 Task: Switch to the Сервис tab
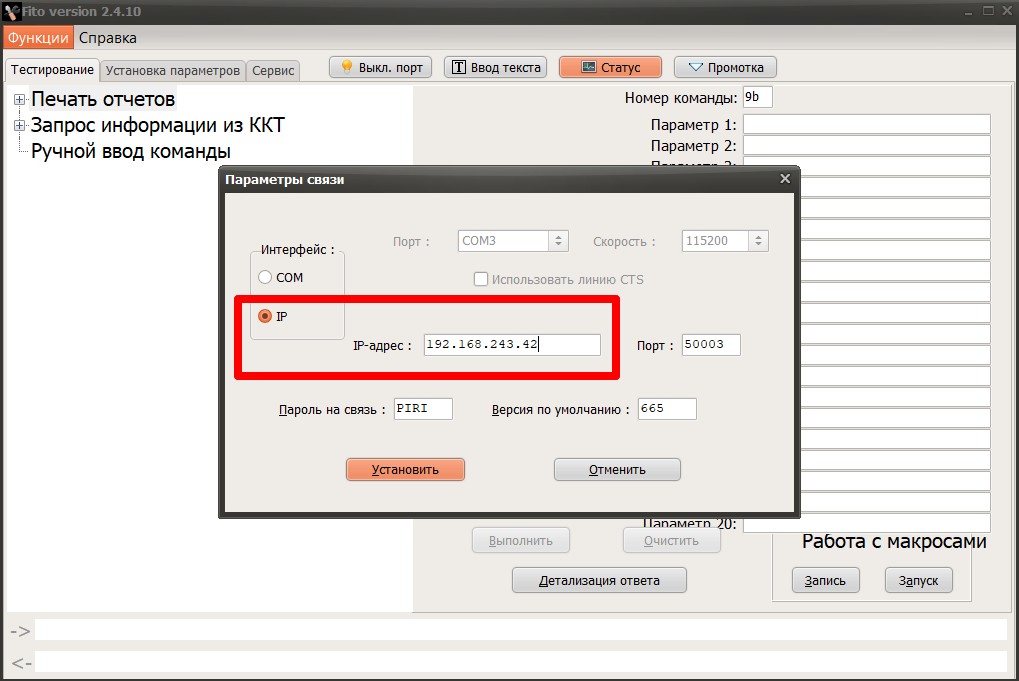(273, 71)
